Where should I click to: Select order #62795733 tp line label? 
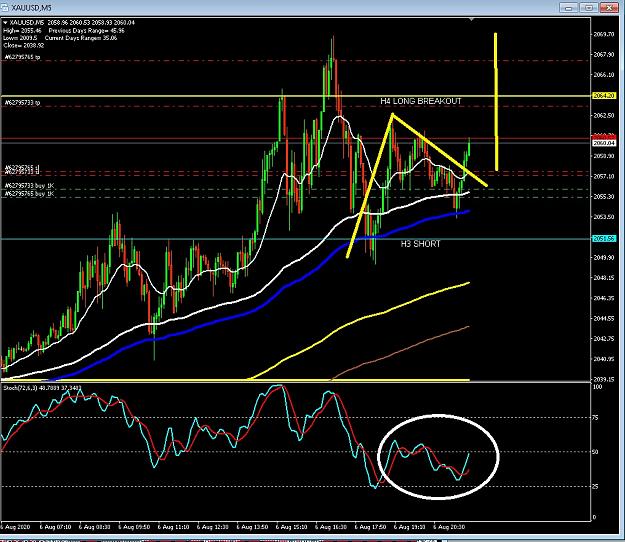coord(22,103)
